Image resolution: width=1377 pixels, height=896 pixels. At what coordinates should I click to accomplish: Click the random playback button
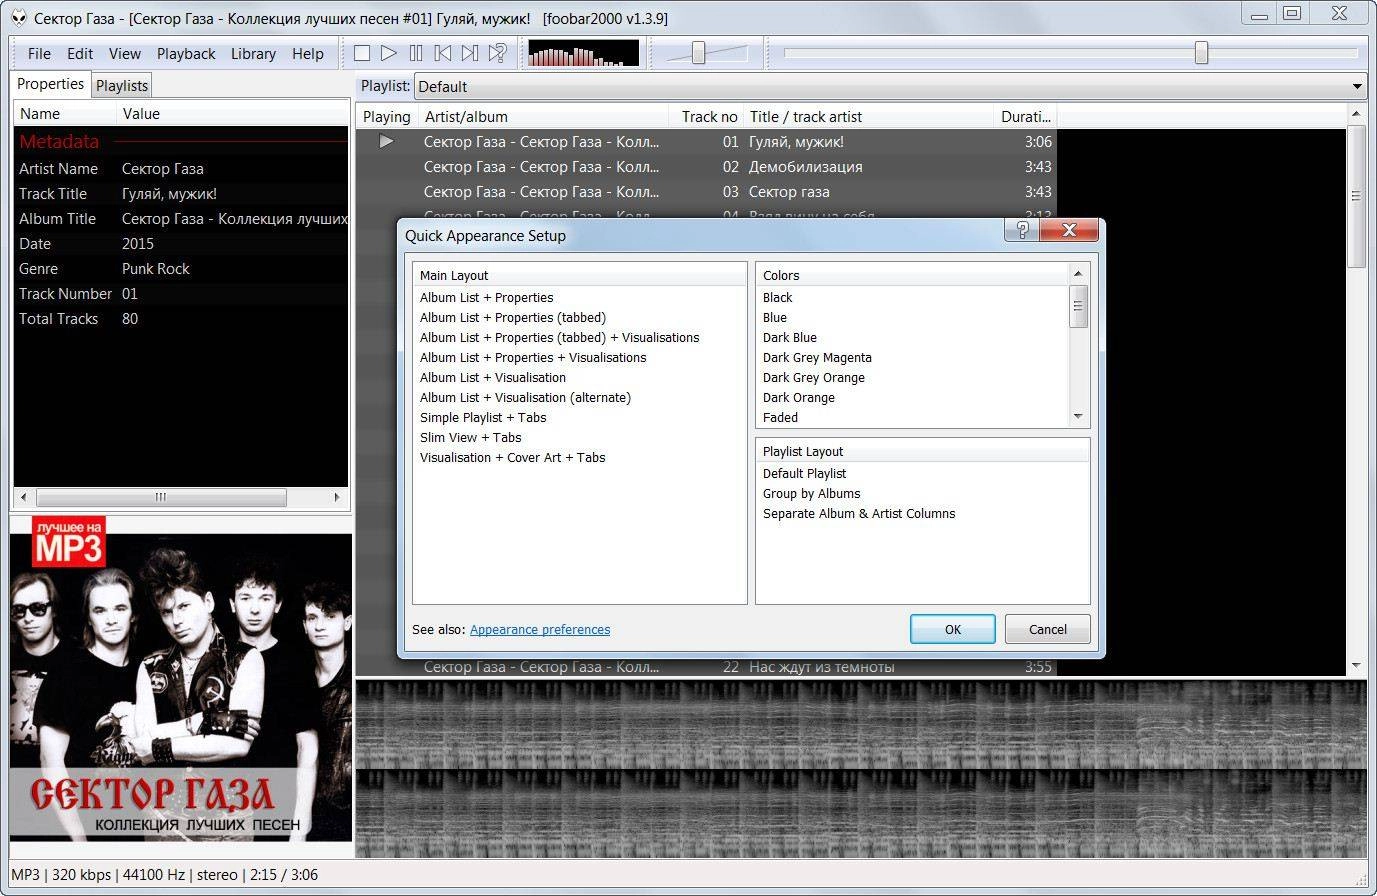[497, 53]
